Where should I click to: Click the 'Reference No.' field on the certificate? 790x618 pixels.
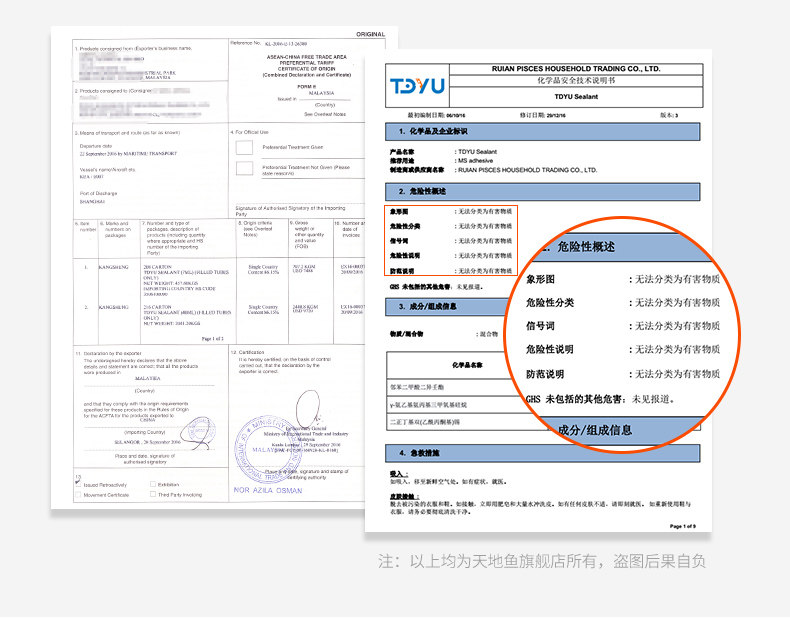(x=269, y=43)
